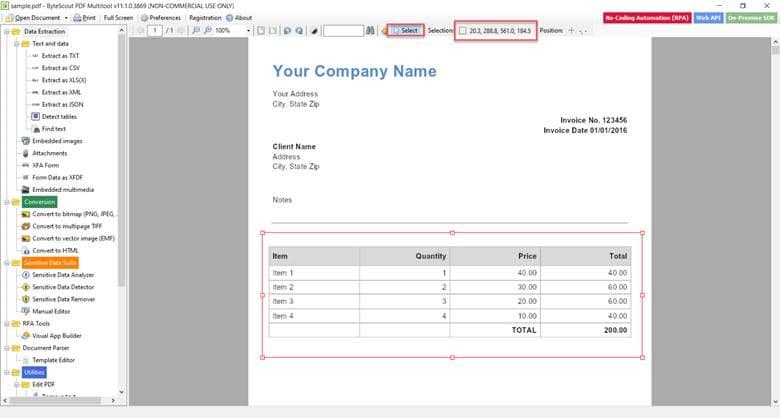Click the Web API button

(709, 18)
